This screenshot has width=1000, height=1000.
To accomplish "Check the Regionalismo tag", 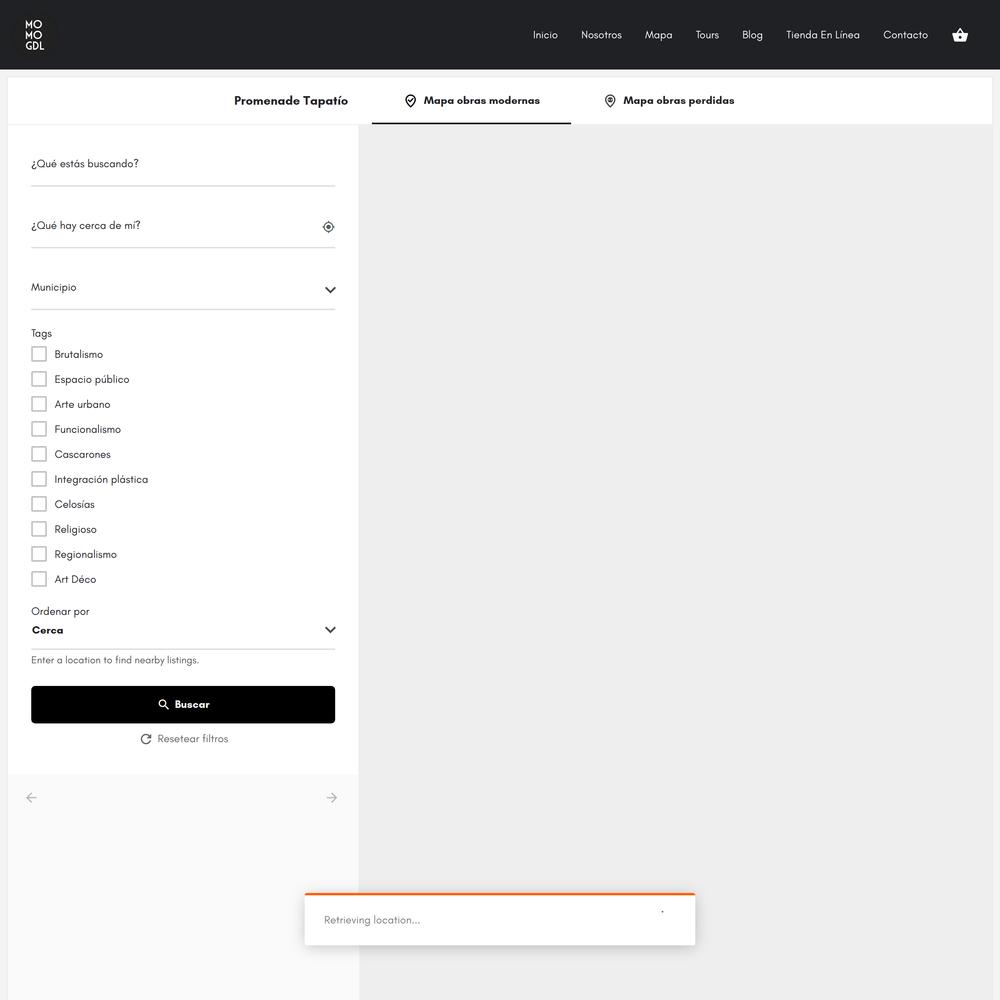I will click(x=39, y=554).
